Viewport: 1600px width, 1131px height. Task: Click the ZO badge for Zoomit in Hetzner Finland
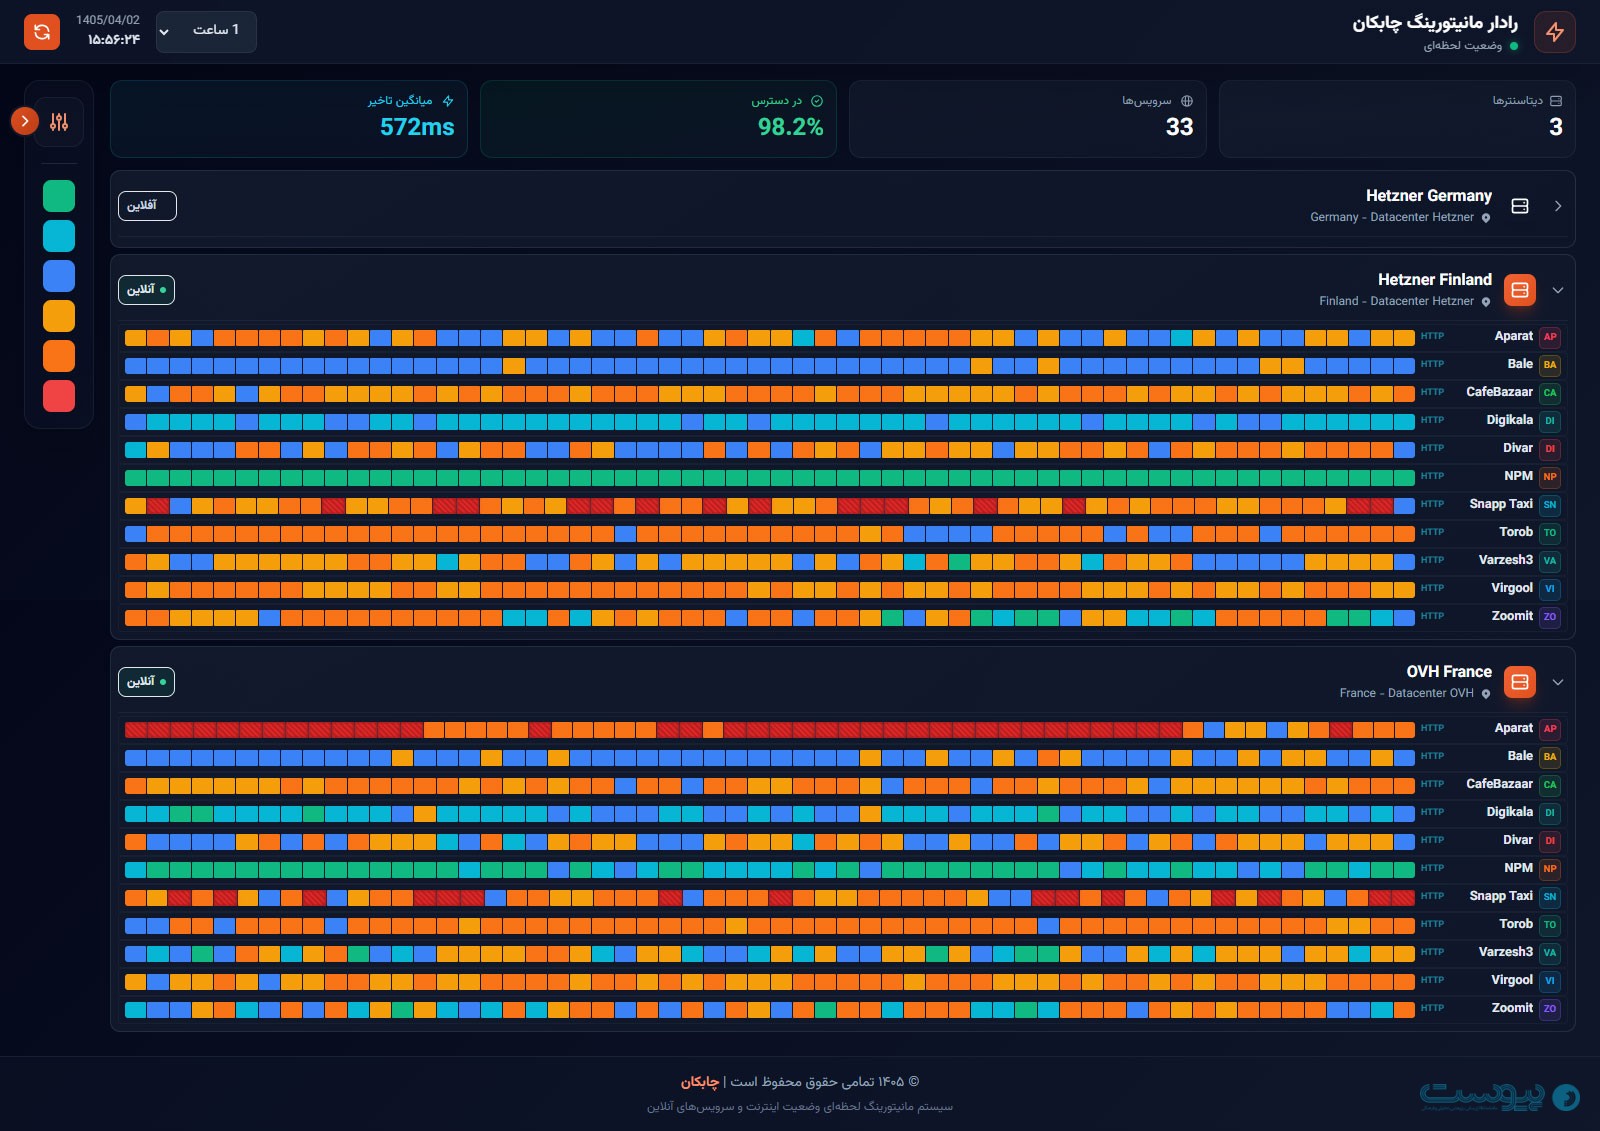point(1550,617)
